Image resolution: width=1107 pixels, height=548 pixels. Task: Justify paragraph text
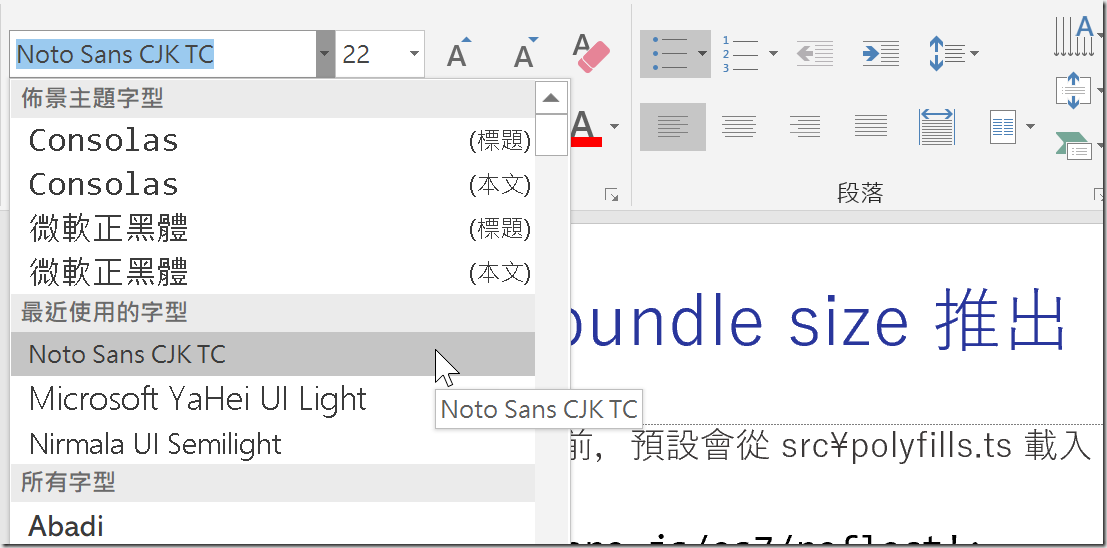click(x=870, y=127)
